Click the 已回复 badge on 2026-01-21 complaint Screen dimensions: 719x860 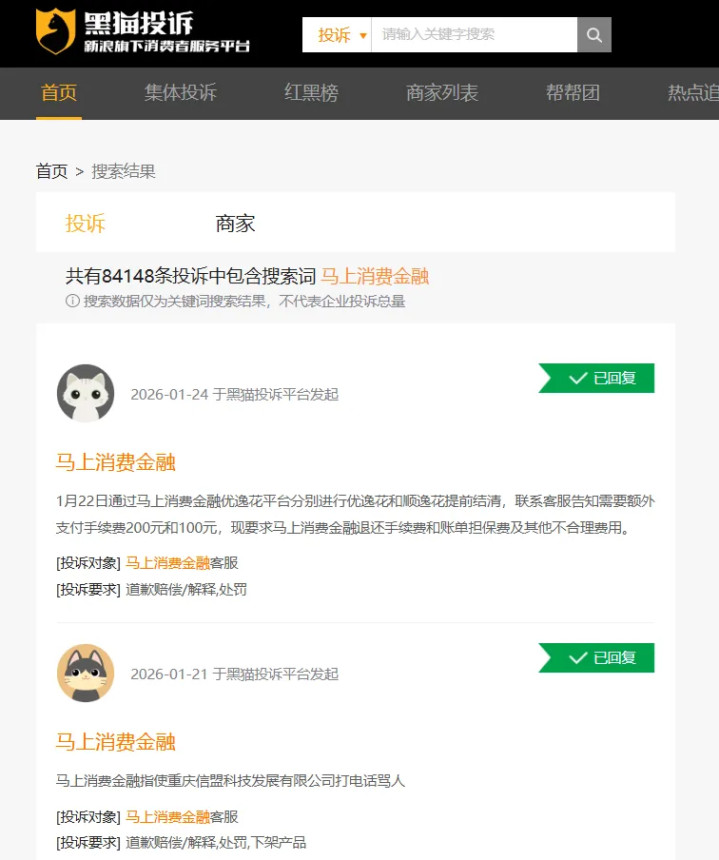point(597,658)
